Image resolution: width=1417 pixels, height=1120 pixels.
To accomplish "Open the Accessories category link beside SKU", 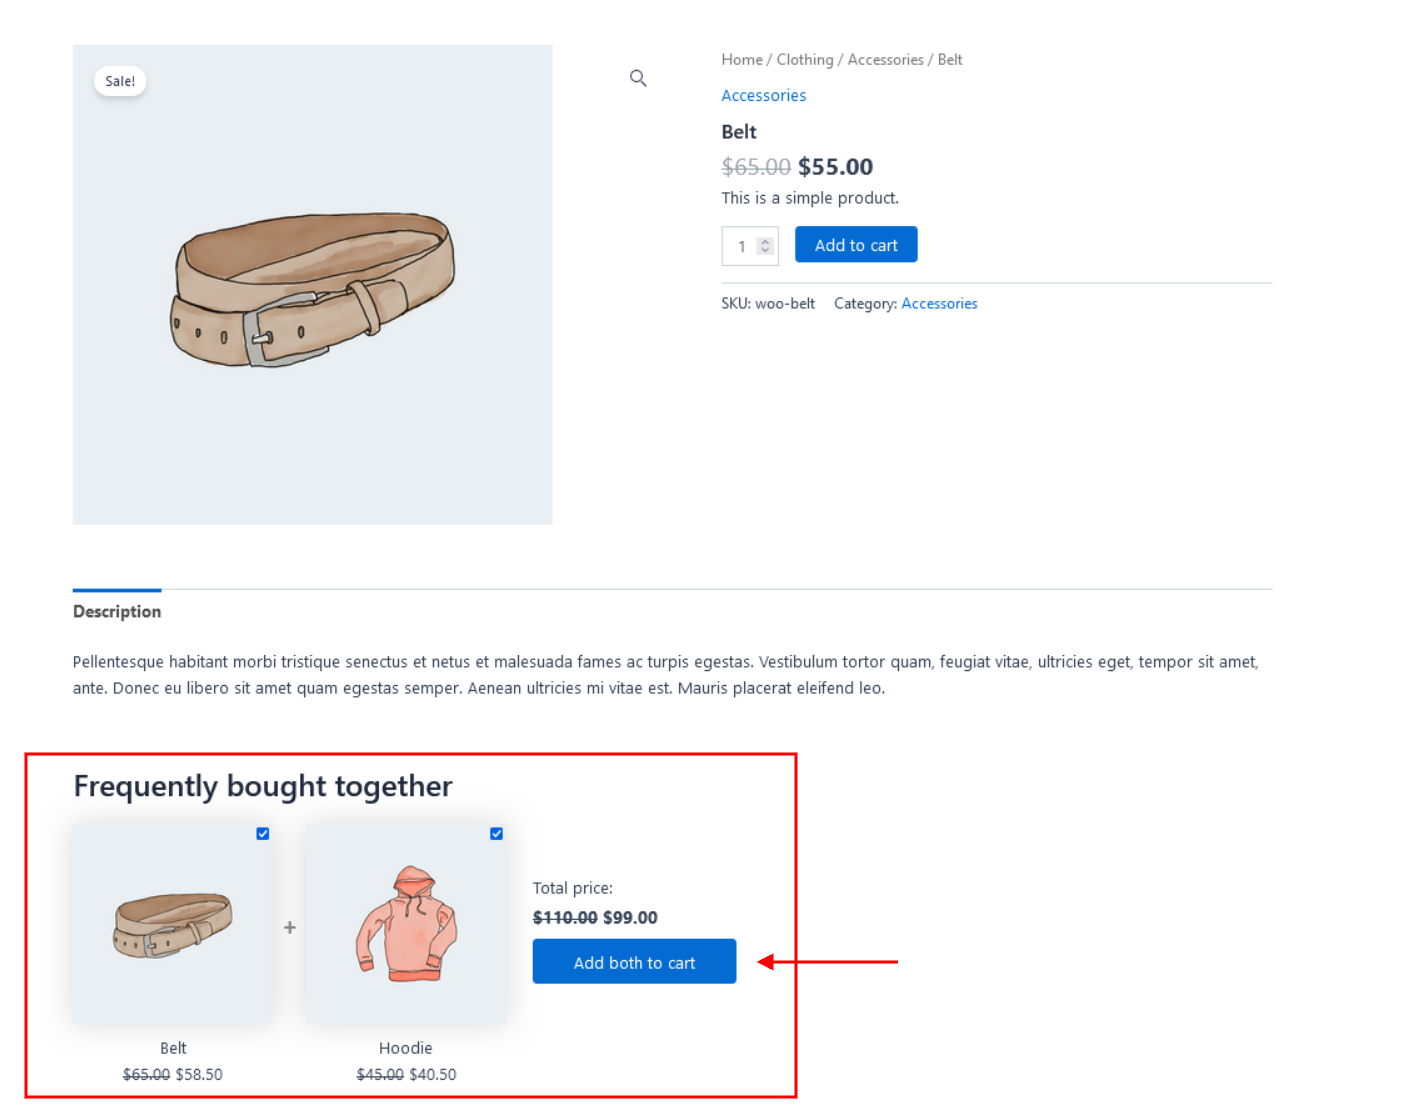I will click(939, 304).
